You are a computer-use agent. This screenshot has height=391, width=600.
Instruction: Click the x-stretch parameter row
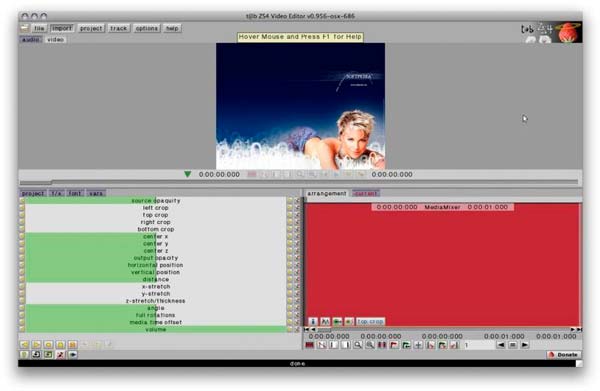pos(156,287)
